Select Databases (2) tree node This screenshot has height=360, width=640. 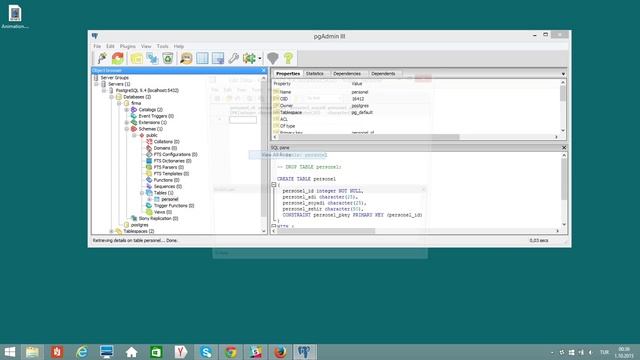click(x=137, y=97)
